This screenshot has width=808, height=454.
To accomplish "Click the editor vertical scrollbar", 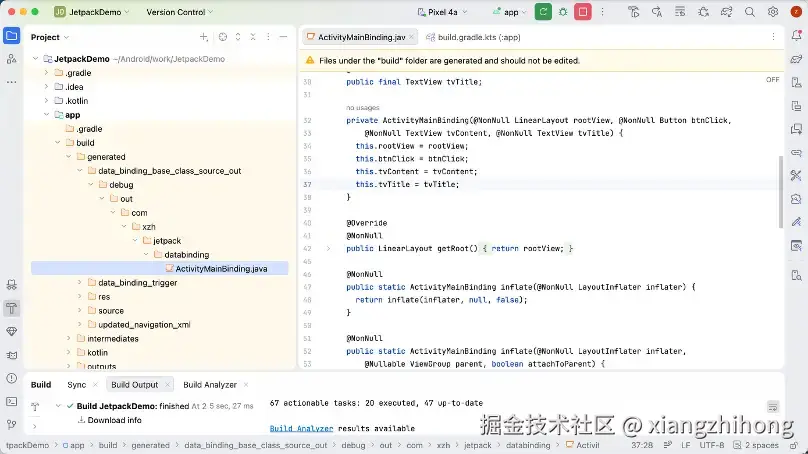I will coord(780,191).
